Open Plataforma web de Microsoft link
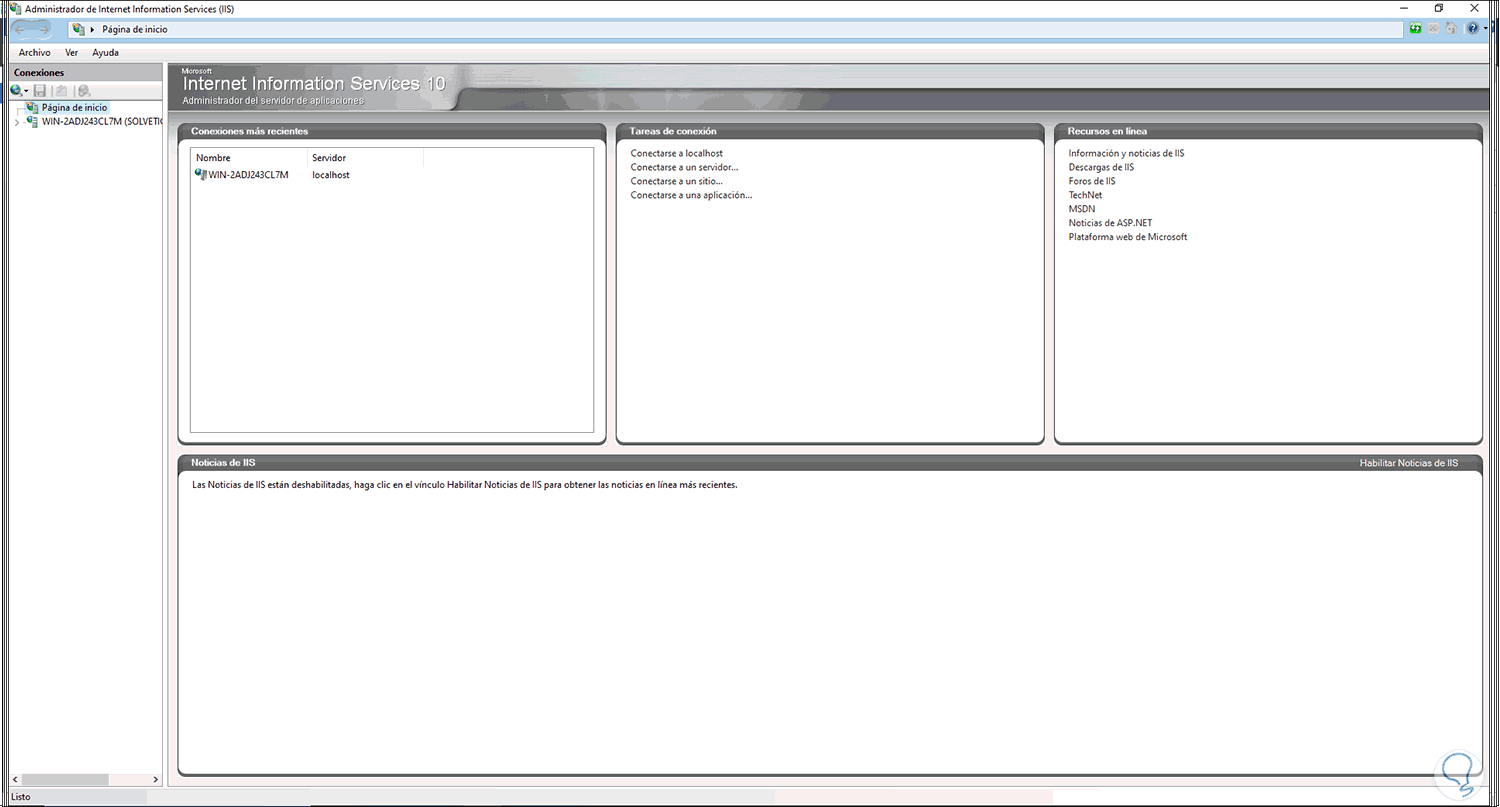This screenshot has height=807, width=1500. tap(1128, 237)
